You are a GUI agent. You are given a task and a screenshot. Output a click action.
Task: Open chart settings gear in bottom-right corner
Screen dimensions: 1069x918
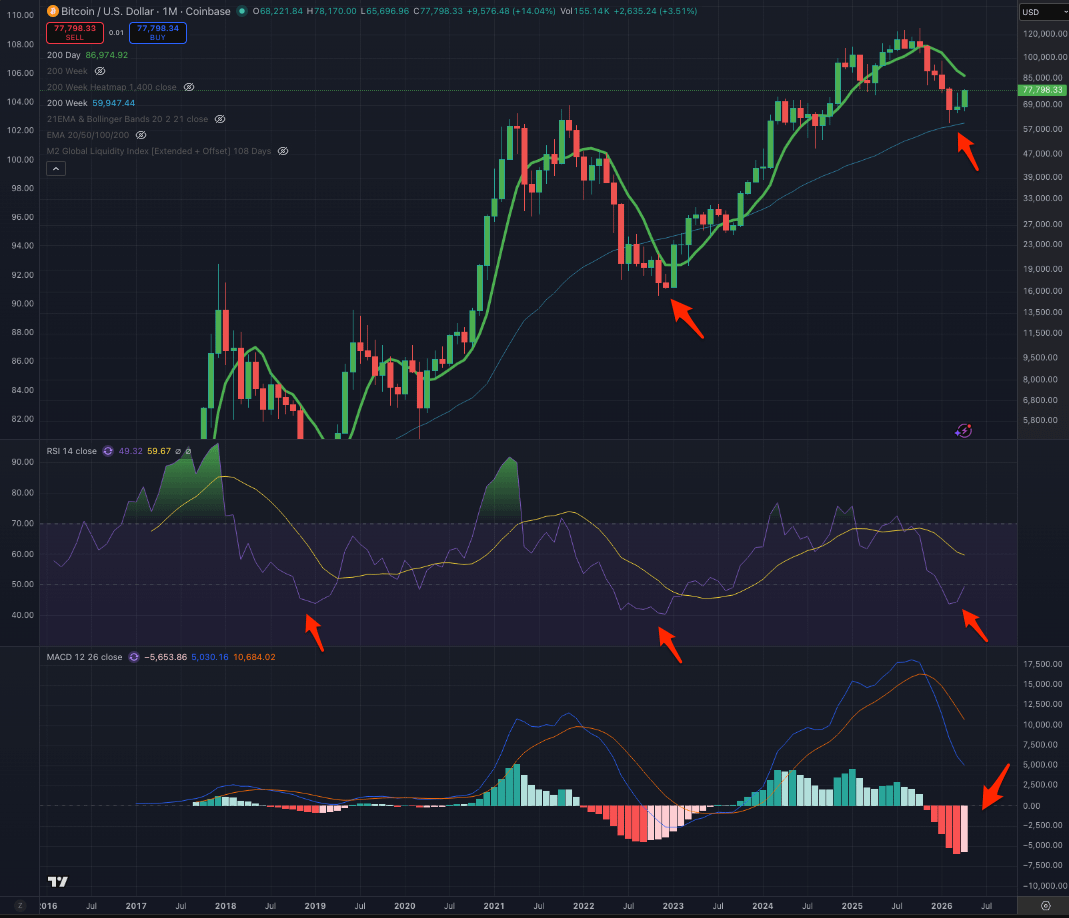pos(1046,906)
